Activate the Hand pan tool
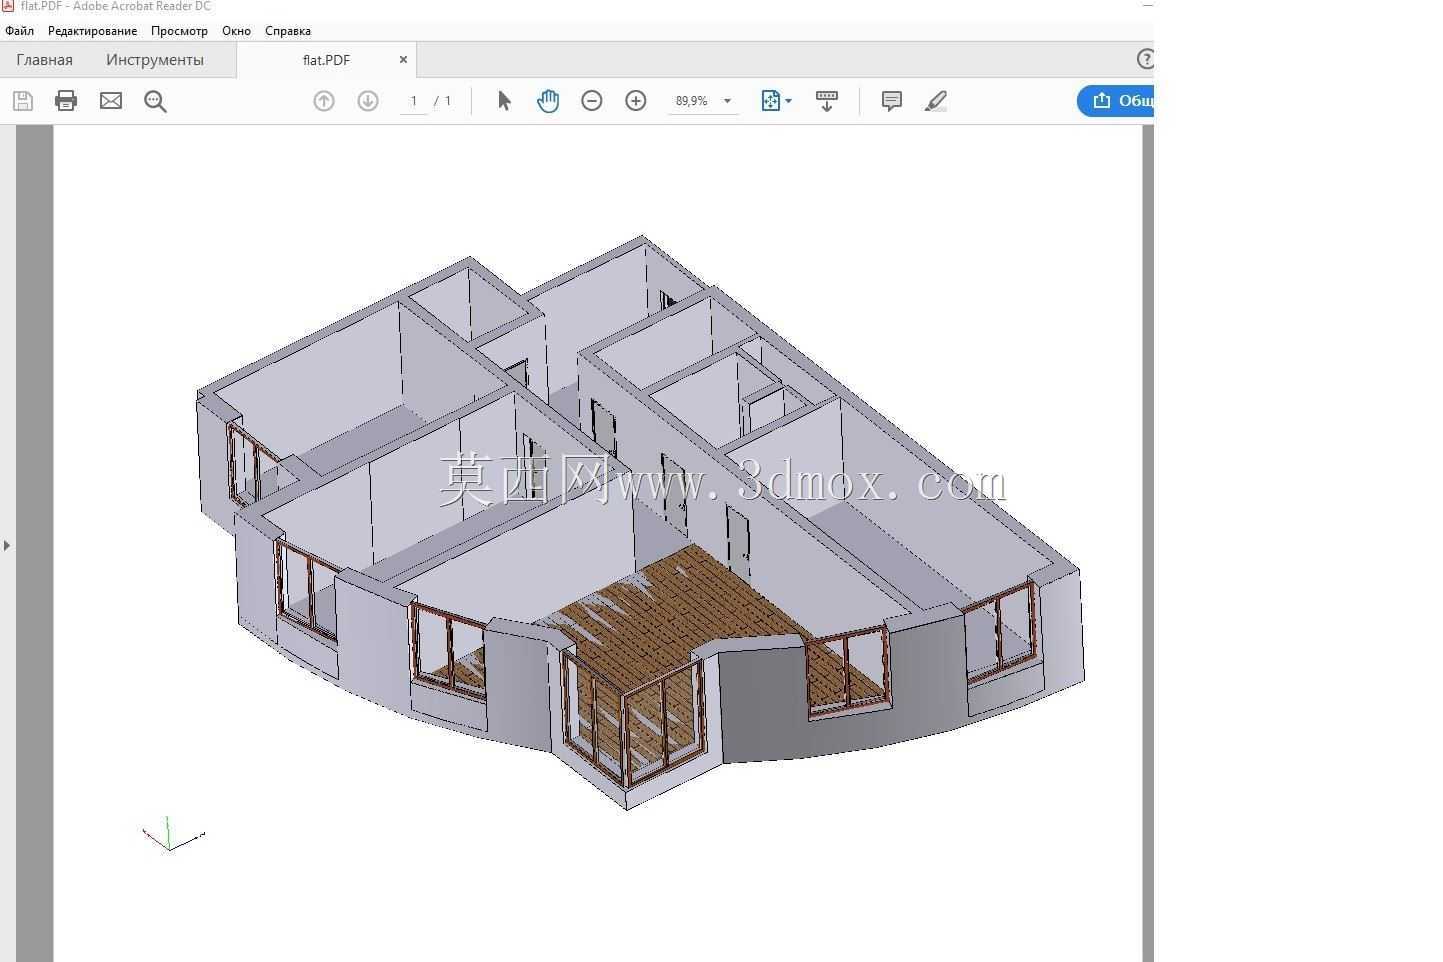This screenshot has width=1443, height=962. (548, 101)
